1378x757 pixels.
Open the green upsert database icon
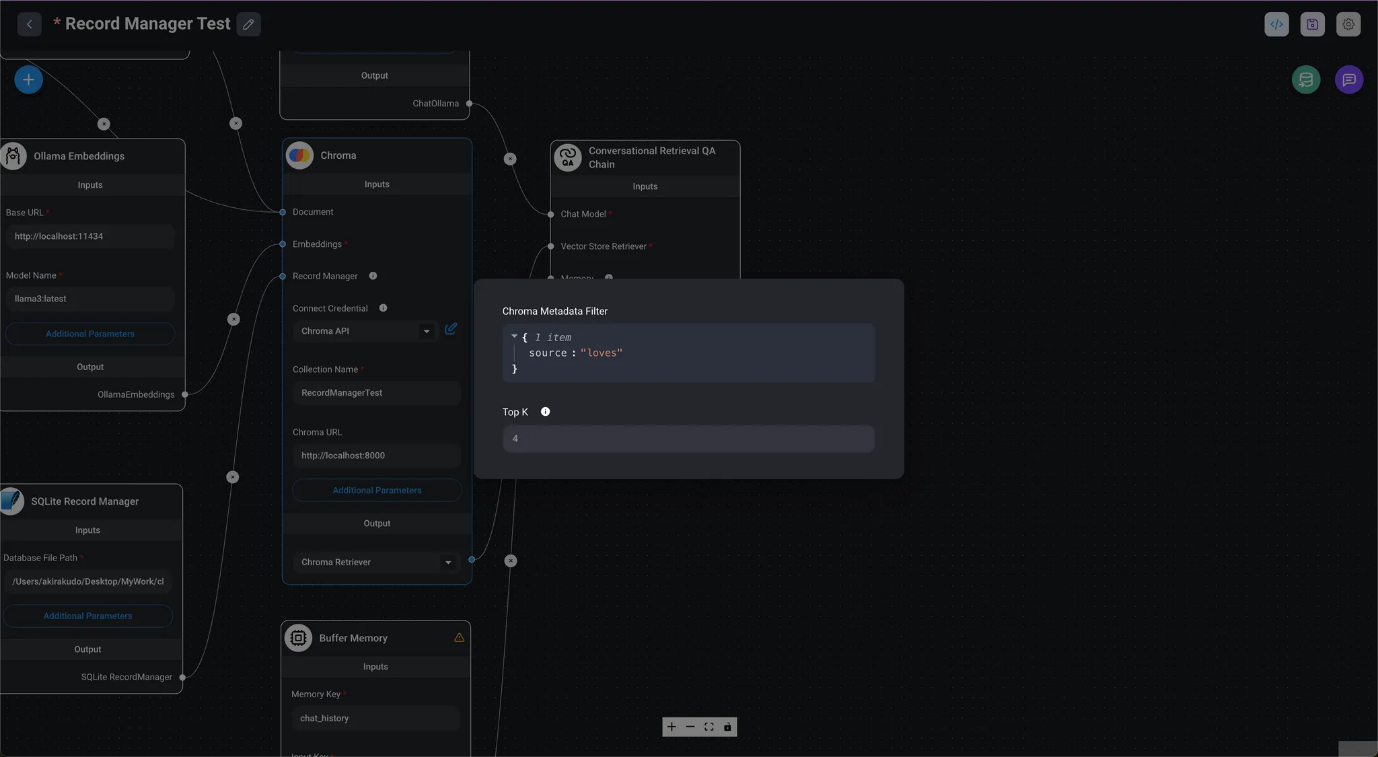tap(1305, 80)
